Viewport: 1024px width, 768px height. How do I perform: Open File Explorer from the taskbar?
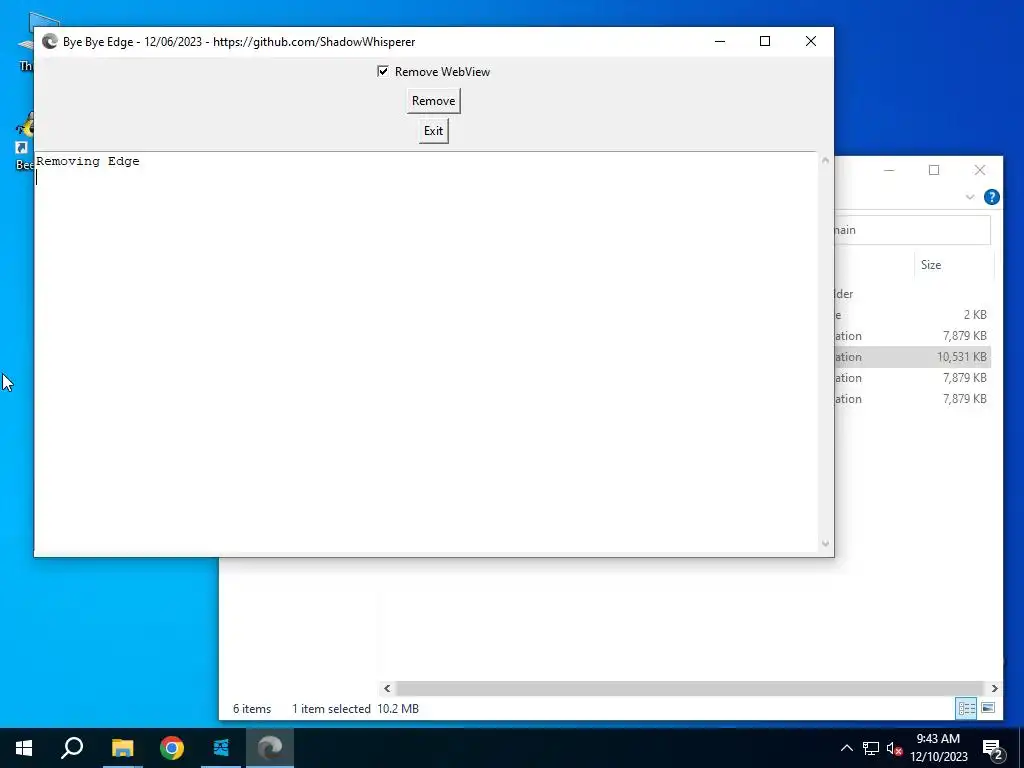(122, 748)
